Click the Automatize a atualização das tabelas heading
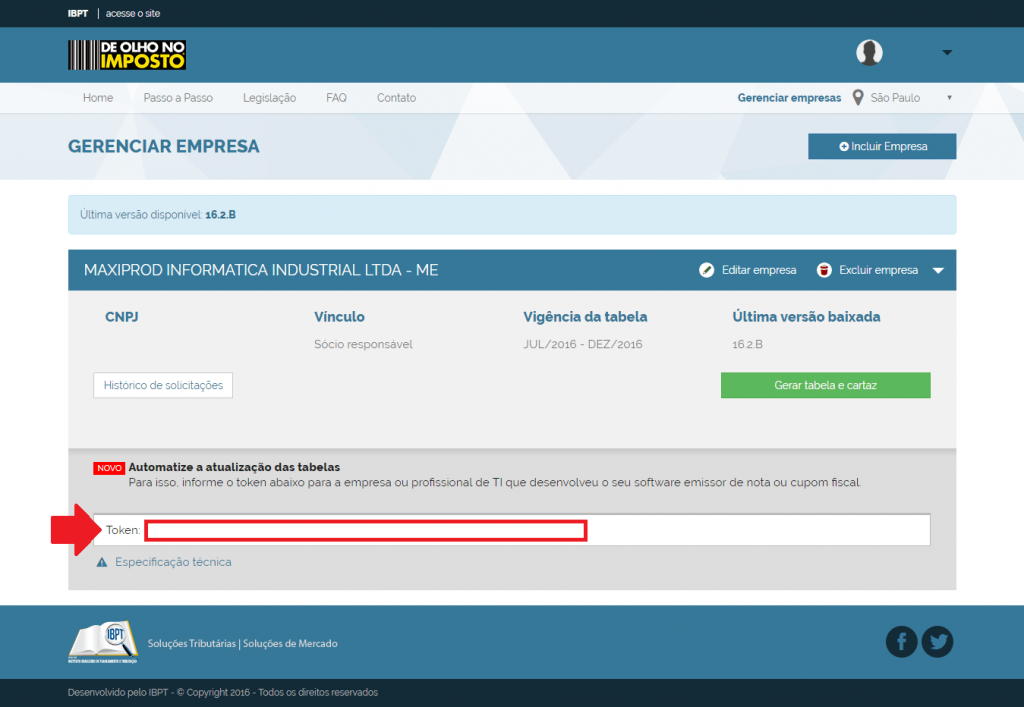 (234, 467)
